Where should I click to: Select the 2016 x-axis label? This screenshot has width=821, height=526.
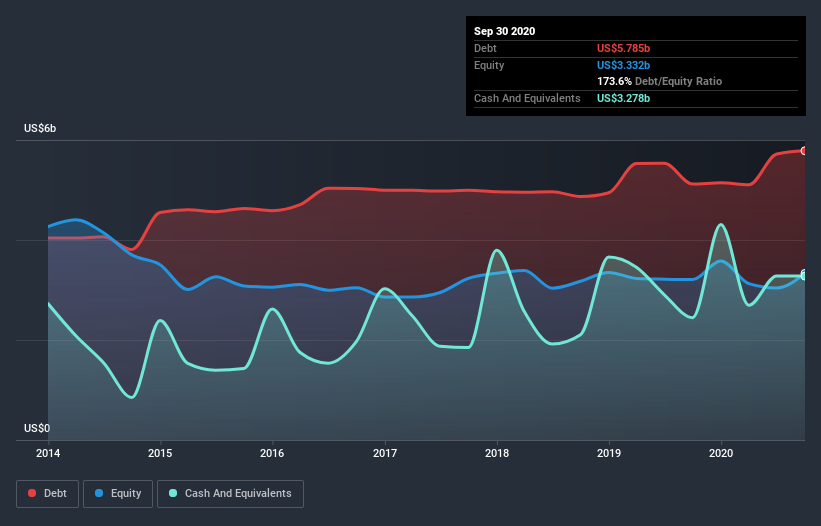tap(272, 453)
